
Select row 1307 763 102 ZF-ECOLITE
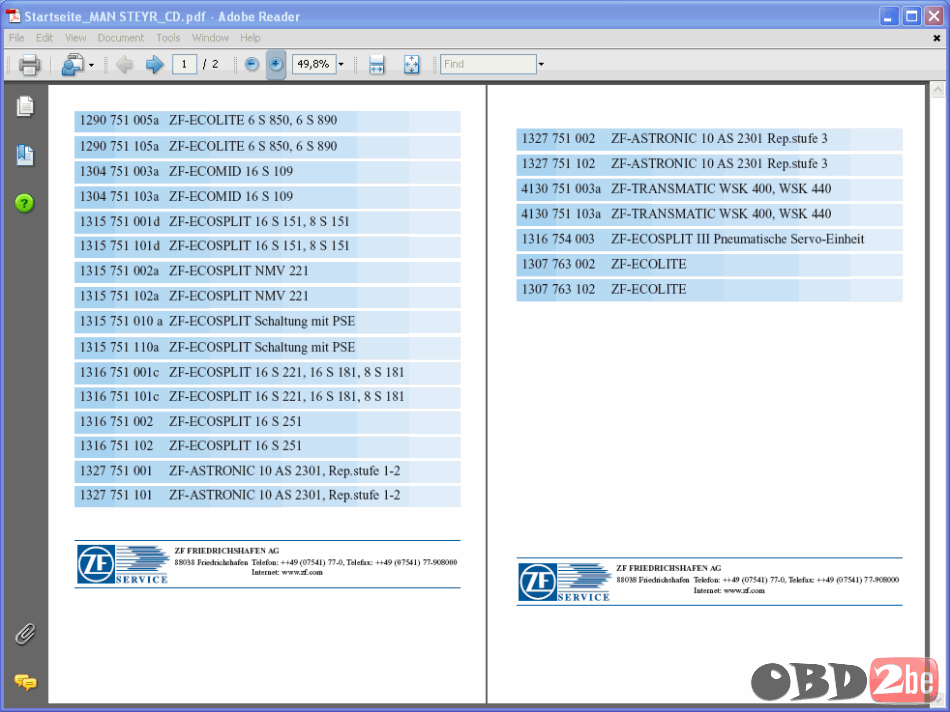709,290
